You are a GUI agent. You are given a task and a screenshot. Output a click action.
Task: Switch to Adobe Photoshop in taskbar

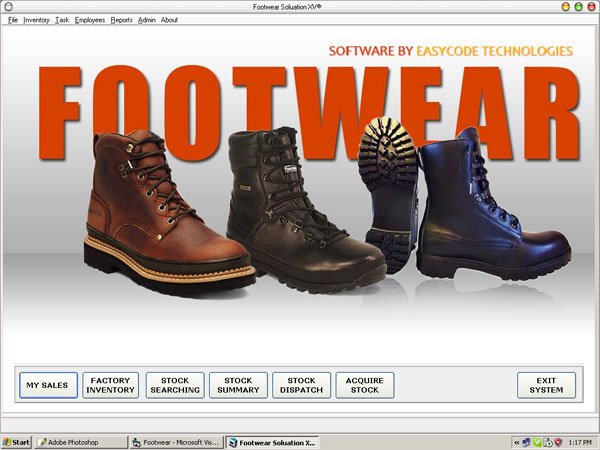(80, 441)
